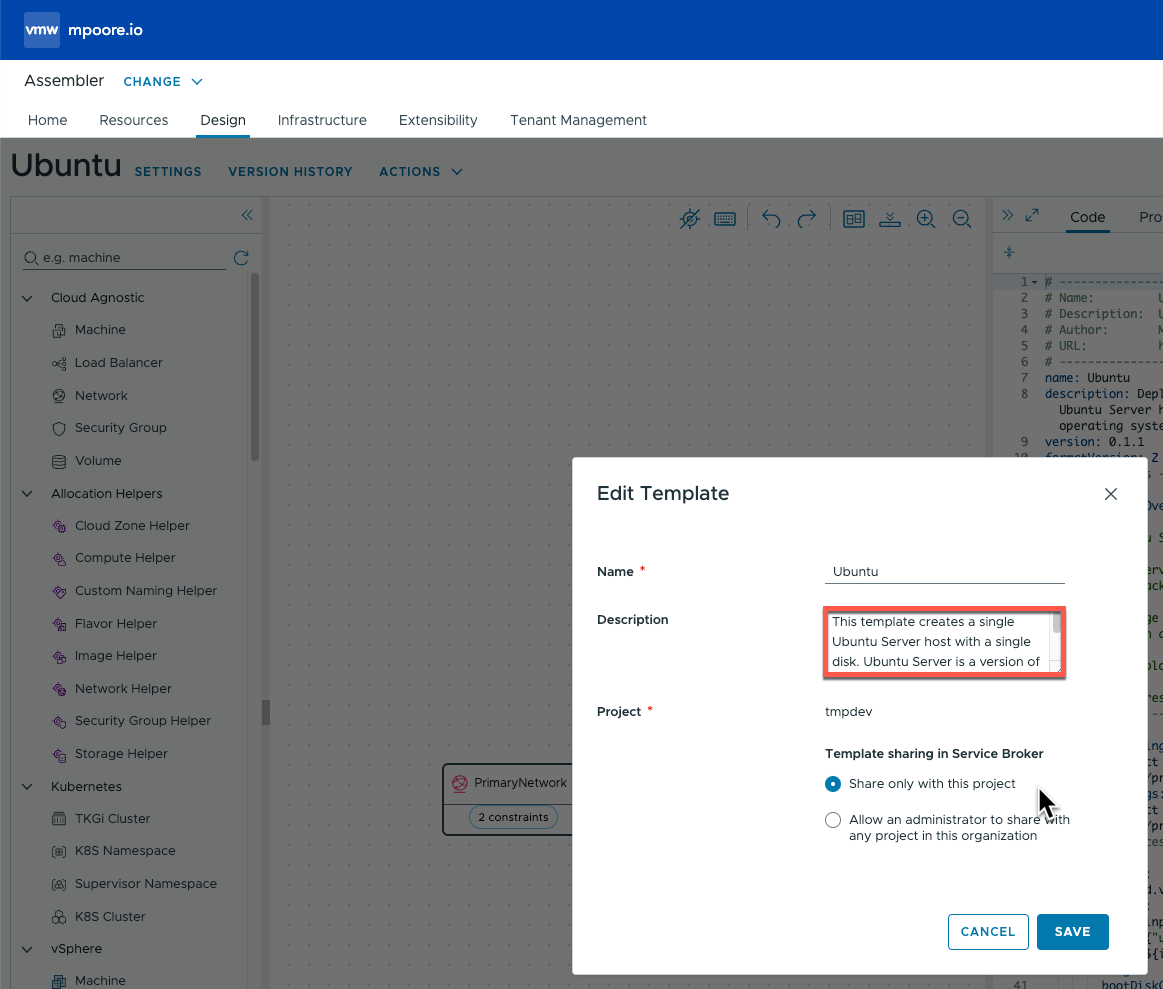Save the Edit Template changes
The image size is (1163, 989).
tap(1072, 931)
